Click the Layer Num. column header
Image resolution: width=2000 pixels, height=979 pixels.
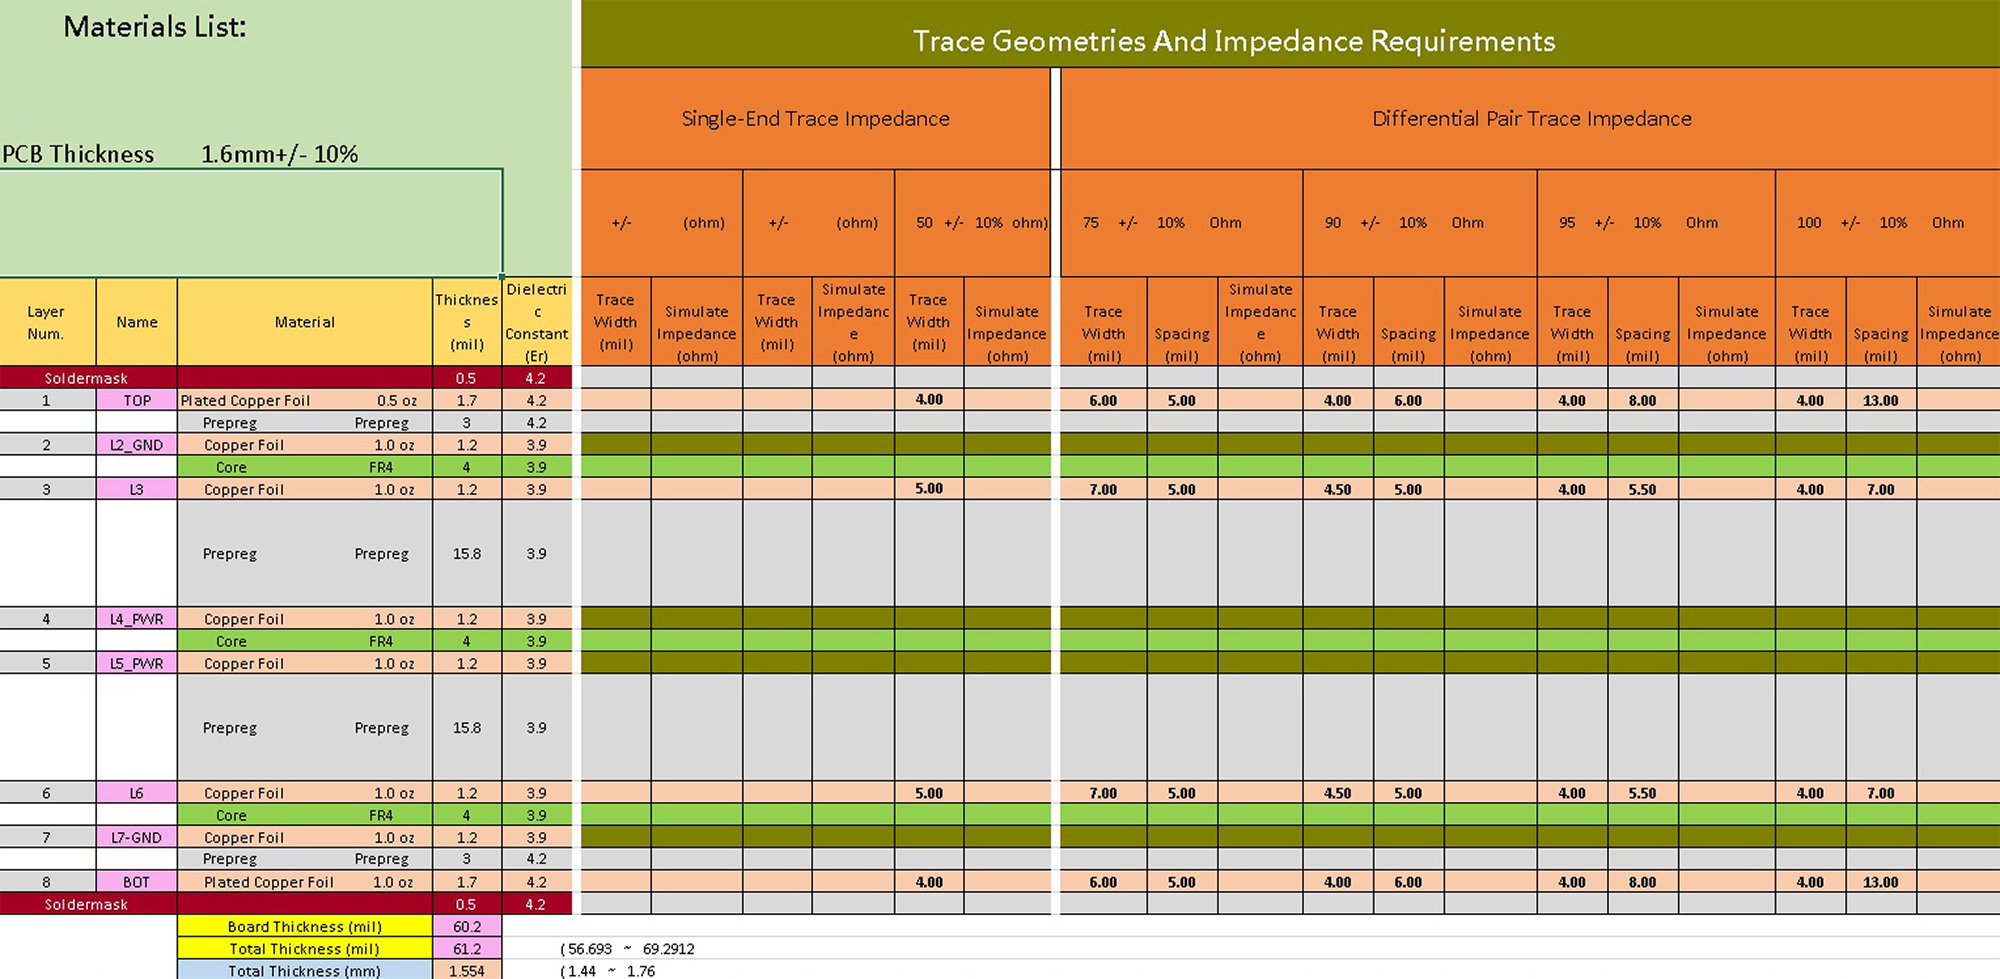pyautogui.click(x=46, y=322)
